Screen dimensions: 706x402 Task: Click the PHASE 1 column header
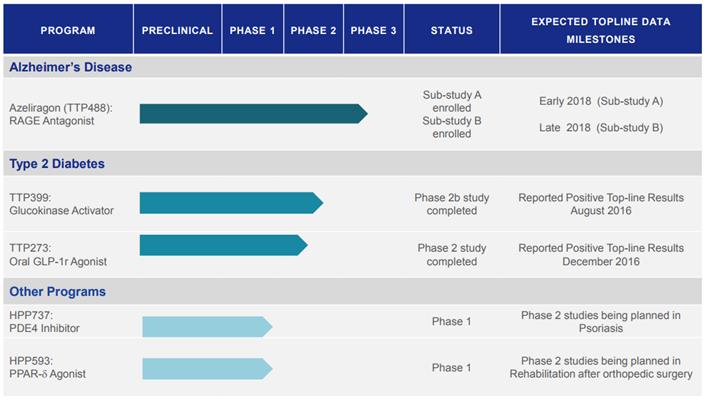252,30
